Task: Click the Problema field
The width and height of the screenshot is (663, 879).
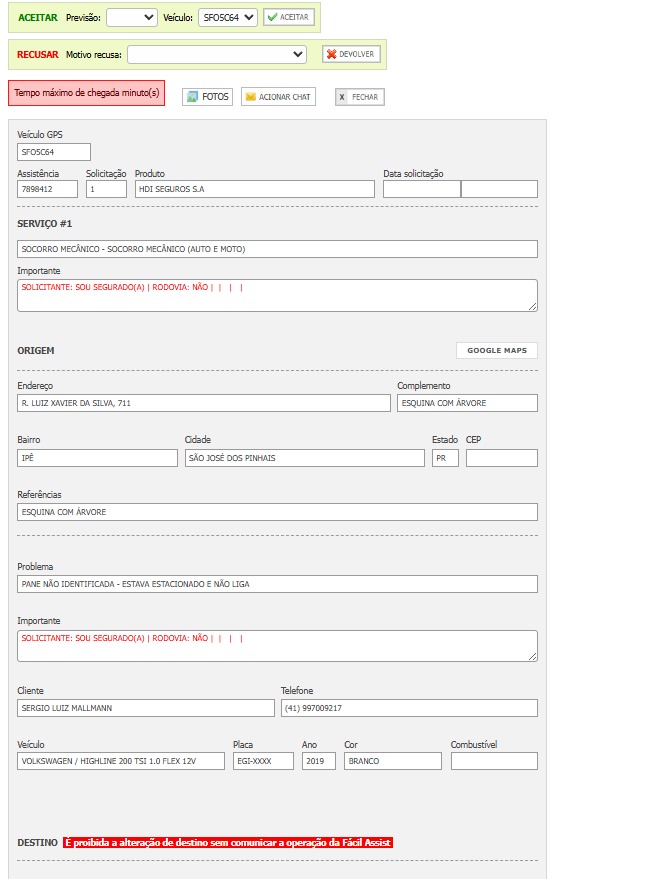Action: 277,584
